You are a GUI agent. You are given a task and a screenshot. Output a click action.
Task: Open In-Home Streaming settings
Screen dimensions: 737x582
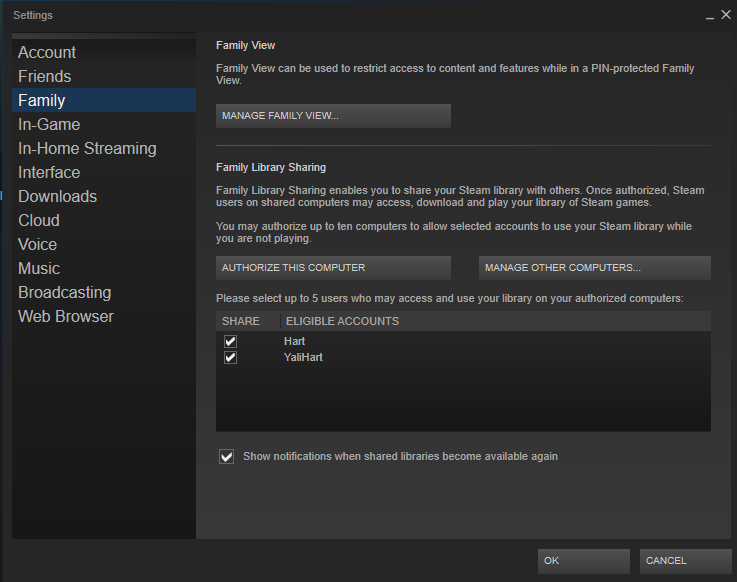tap(104, 148)
